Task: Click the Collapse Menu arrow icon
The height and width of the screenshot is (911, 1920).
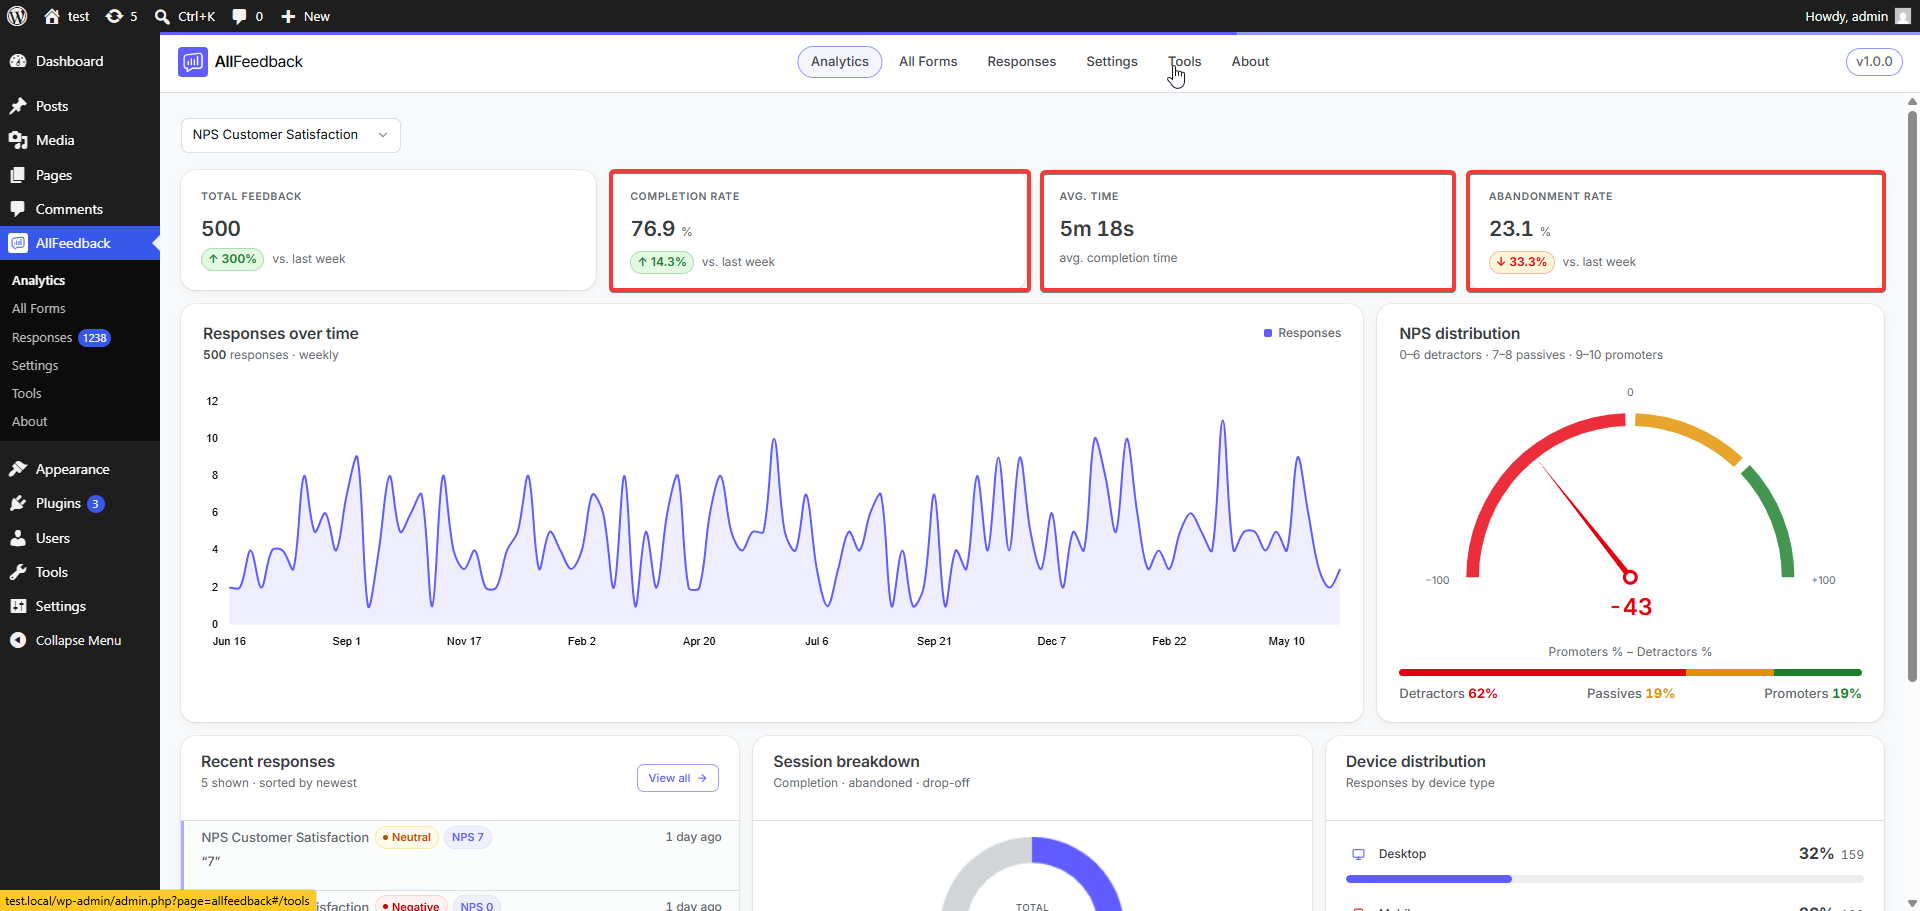Action: [18, 641]
